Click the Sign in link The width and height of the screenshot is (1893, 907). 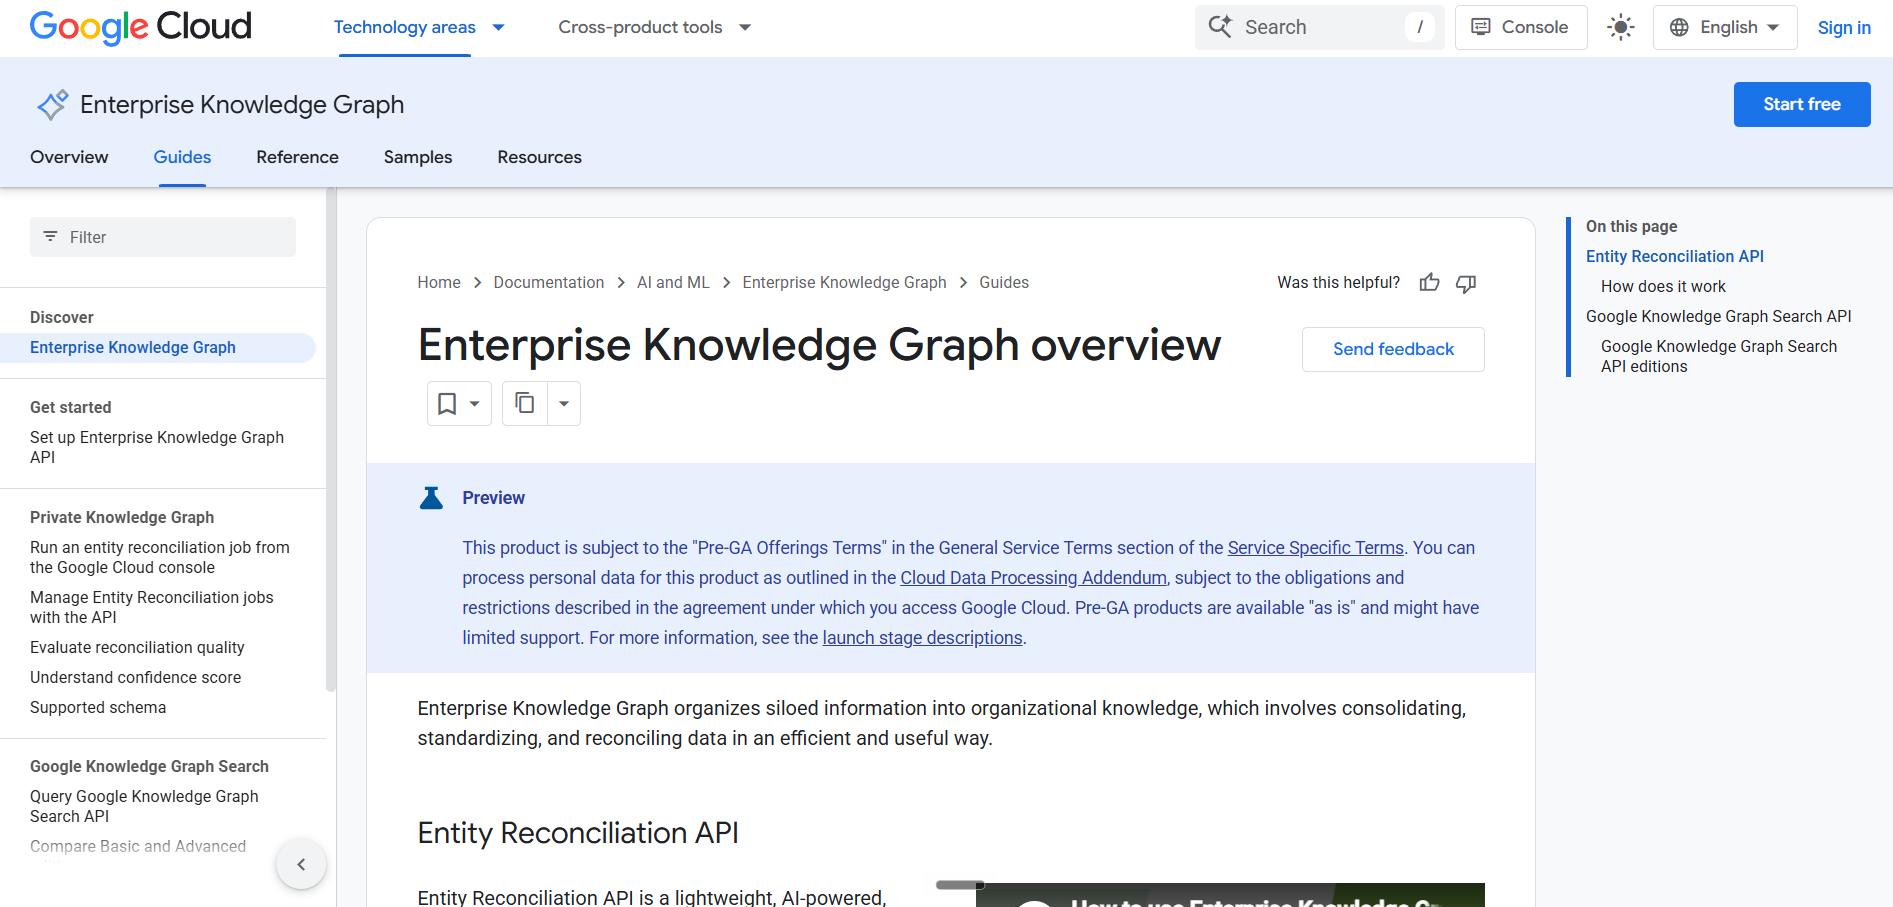point(1844,27)
